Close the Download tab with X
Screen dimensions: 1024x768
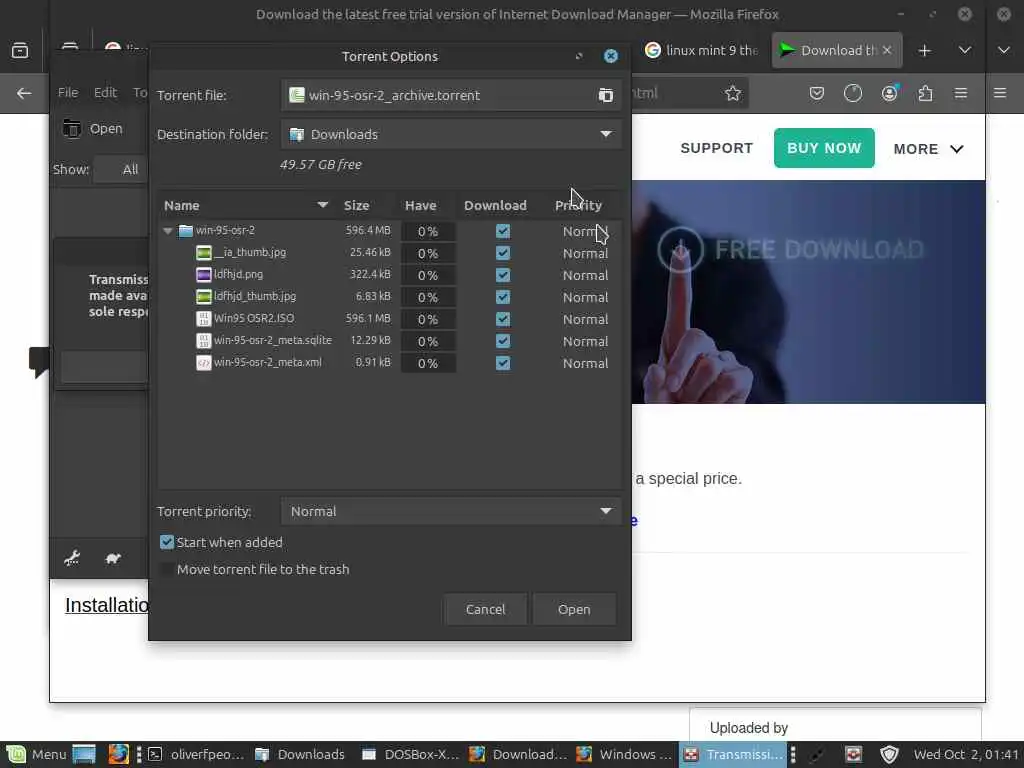(x=886, y=50)
